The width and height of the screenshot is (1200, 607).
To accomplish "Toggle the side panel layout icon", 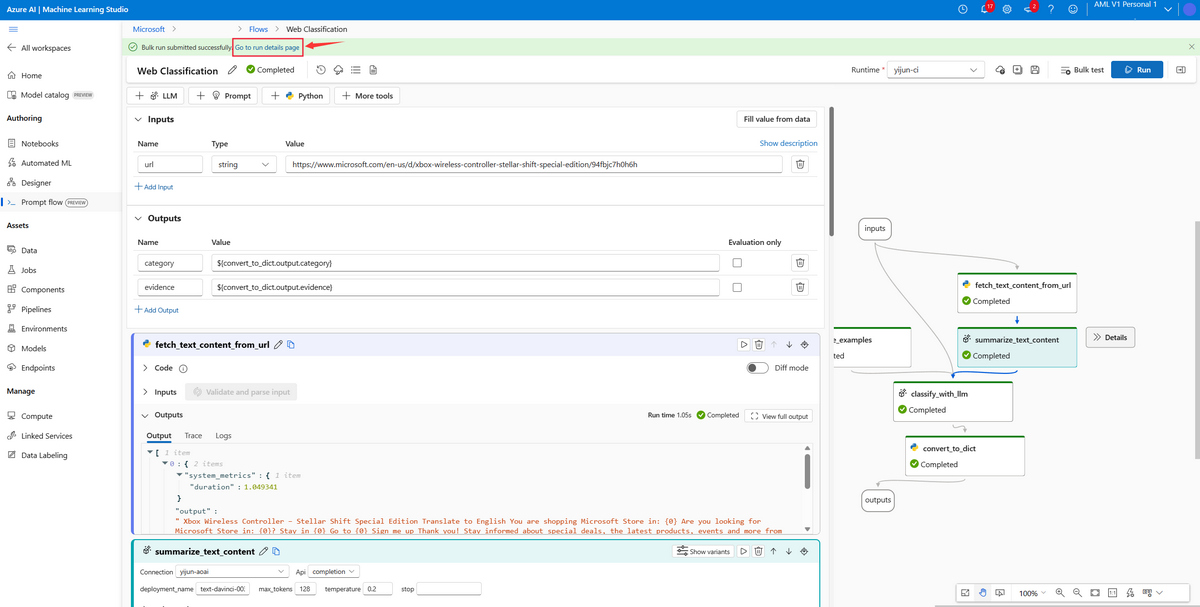I will (x=1181, y=70).
